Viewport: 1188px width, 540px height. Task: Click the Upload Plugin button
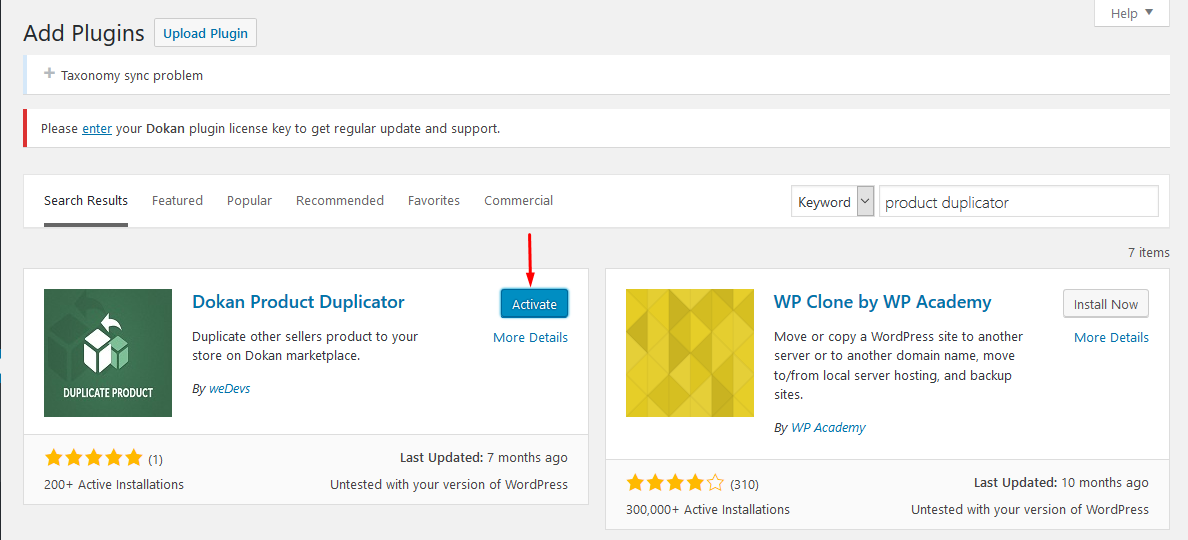205,33
